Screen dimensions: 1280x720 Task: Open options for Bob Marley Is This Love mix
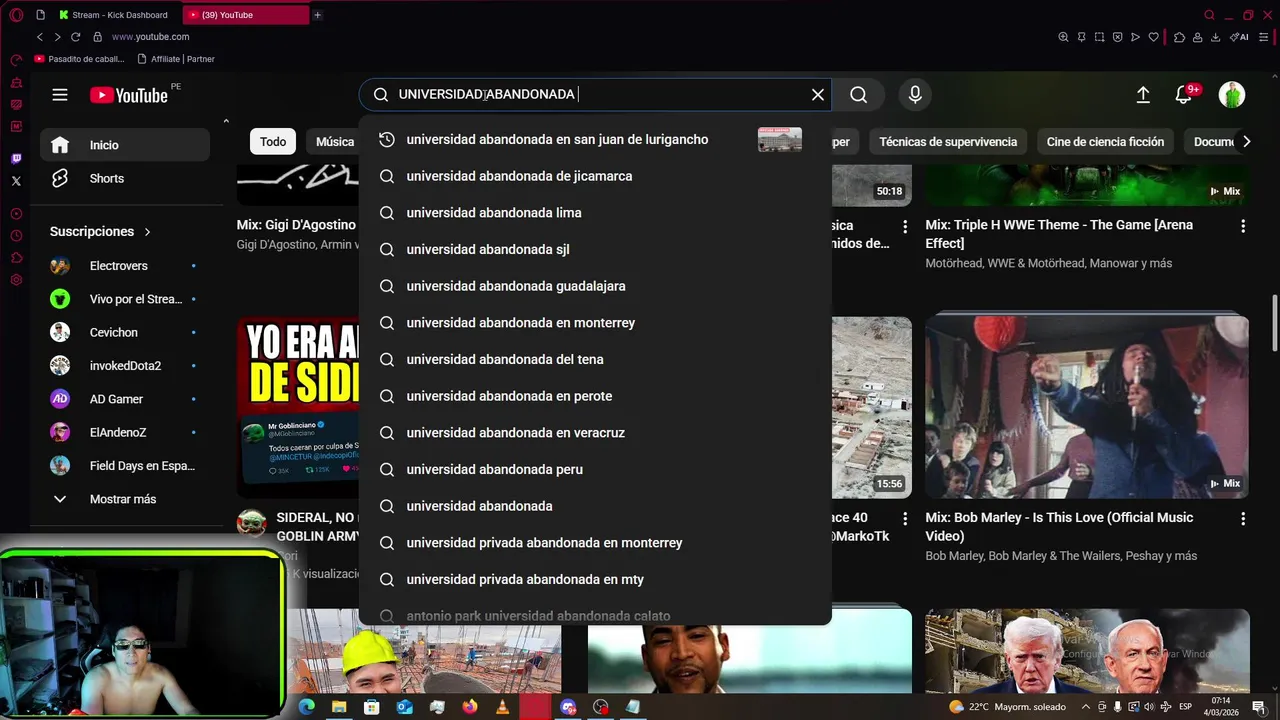[x=1243, y=519]
